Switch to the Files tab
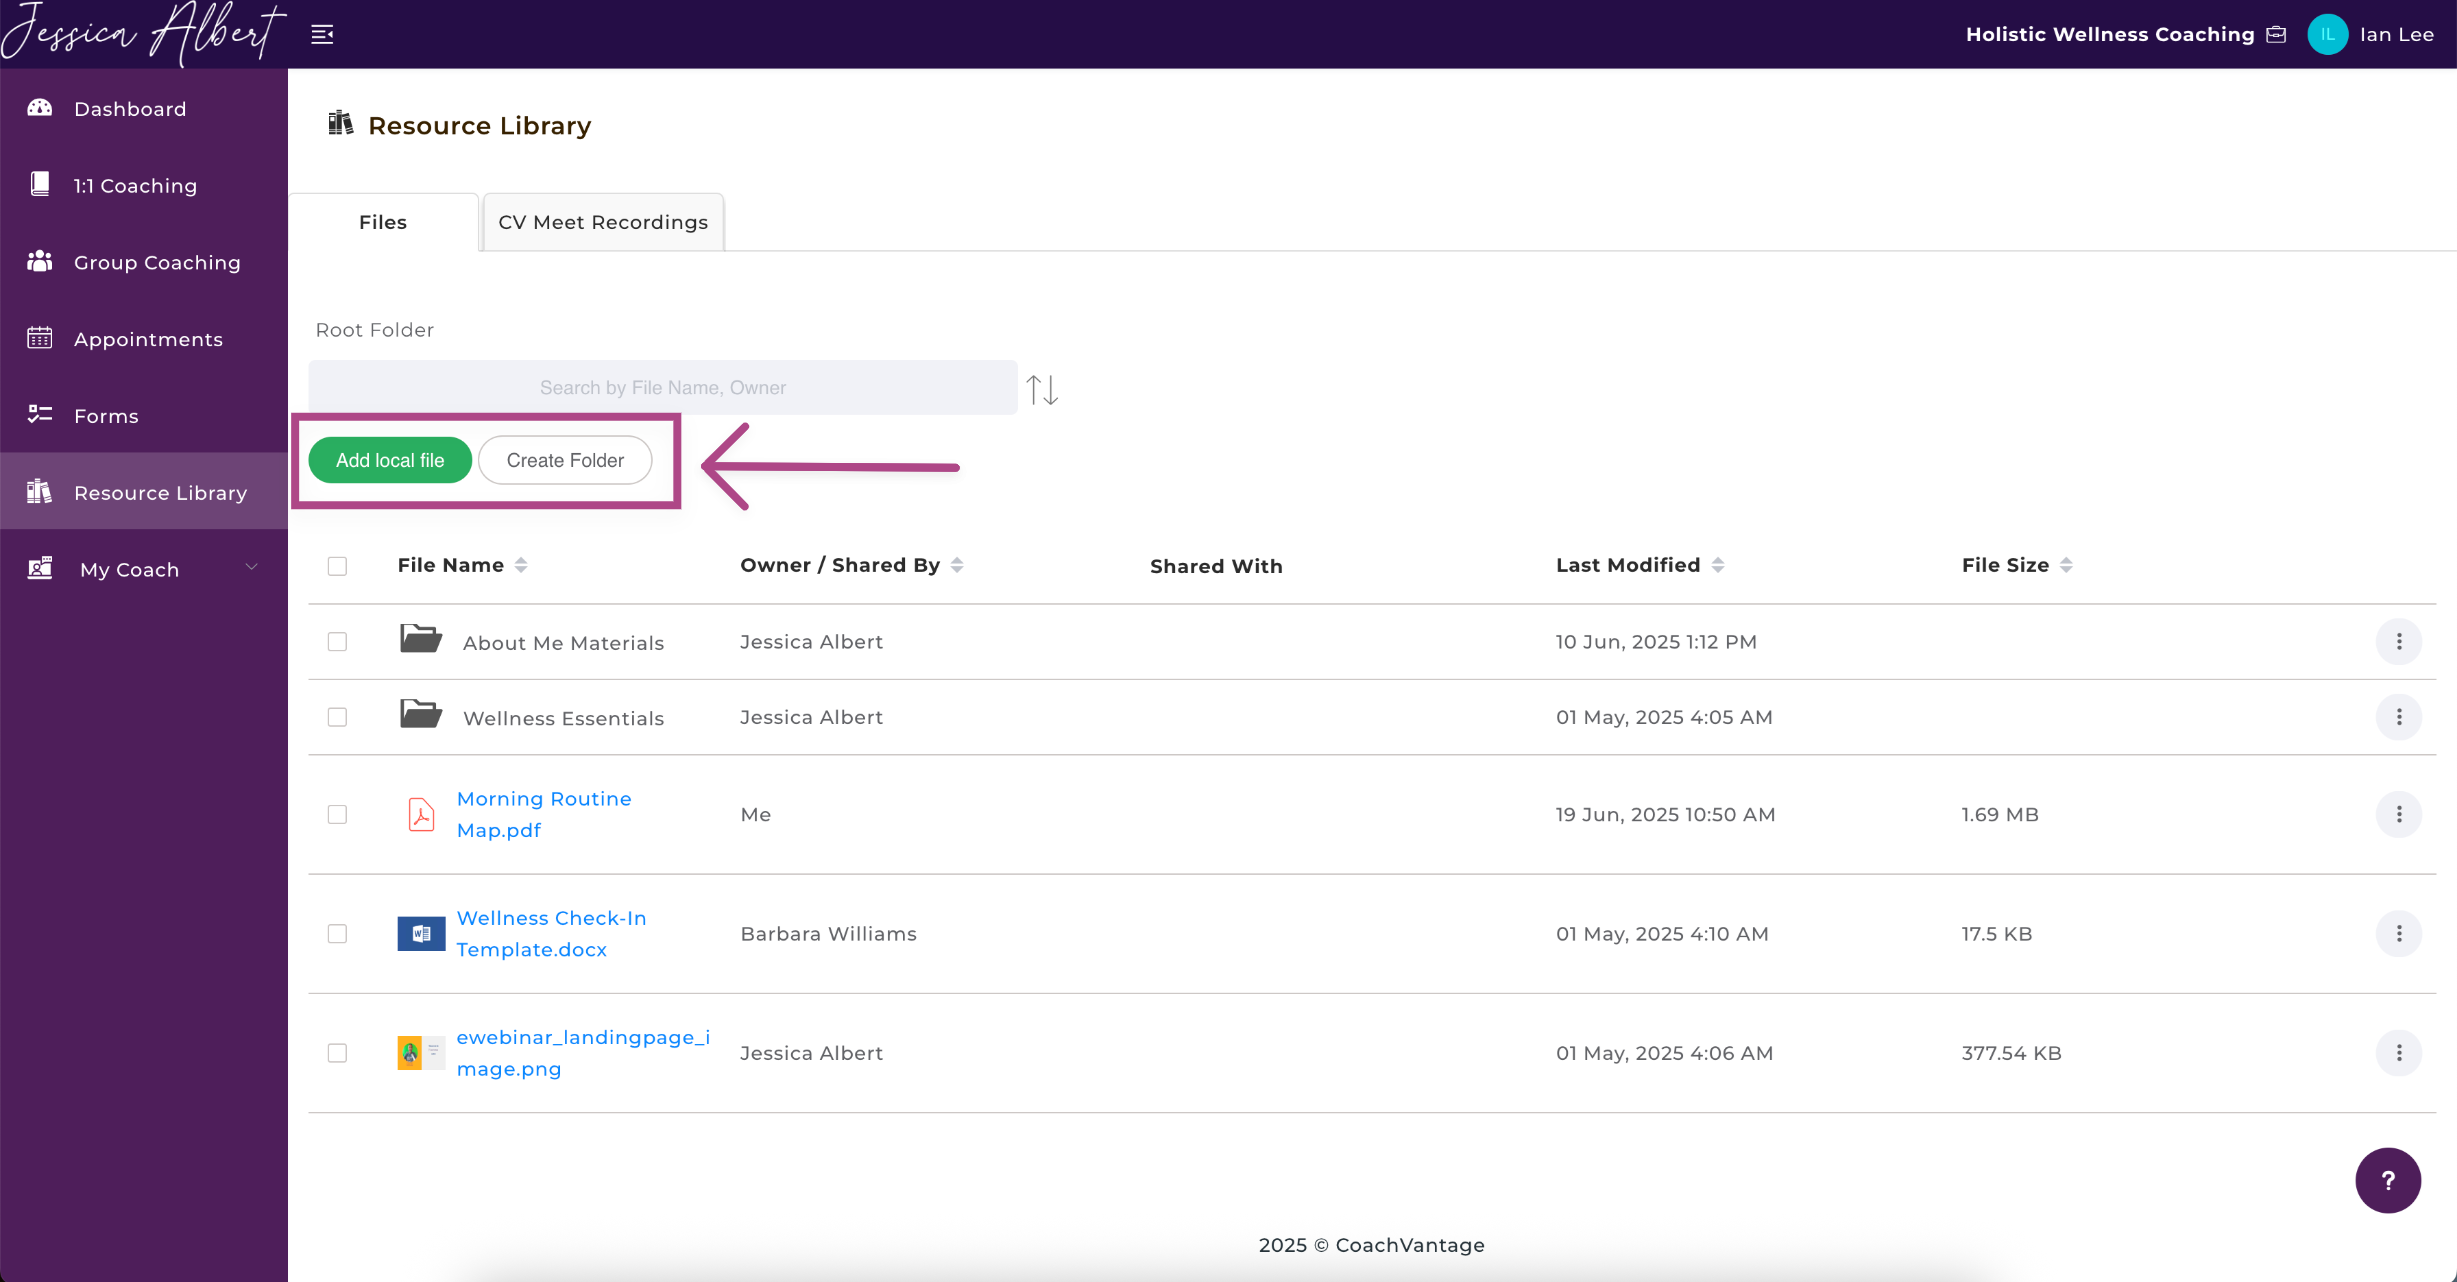Image resolution: width=2457 pixels, height=1282 pixels. [383, 222]
